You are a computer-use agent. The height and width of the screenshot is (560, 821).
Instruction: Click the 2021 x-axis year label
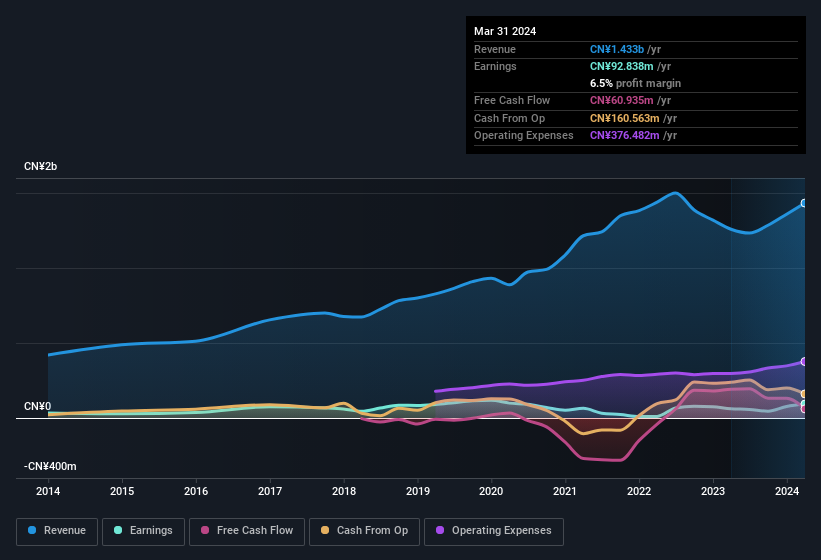565,491
